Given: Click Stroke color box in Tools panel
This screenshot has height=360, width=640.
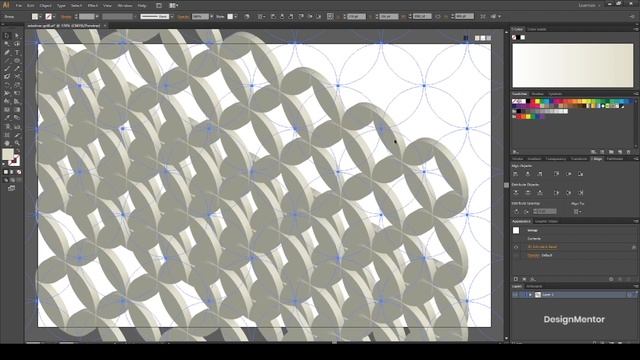Looking at the screenshot, I should [14, 160].
